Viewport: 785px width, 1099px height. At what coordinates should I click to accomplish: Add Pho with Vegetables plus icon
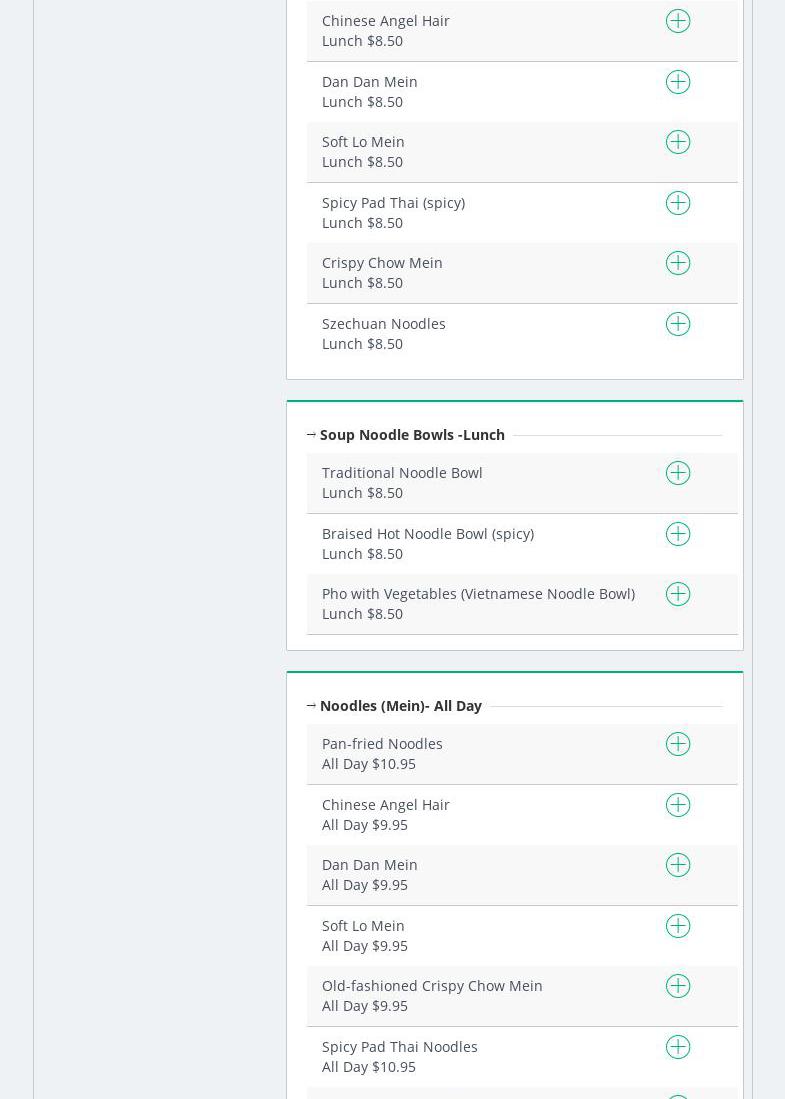678,594
